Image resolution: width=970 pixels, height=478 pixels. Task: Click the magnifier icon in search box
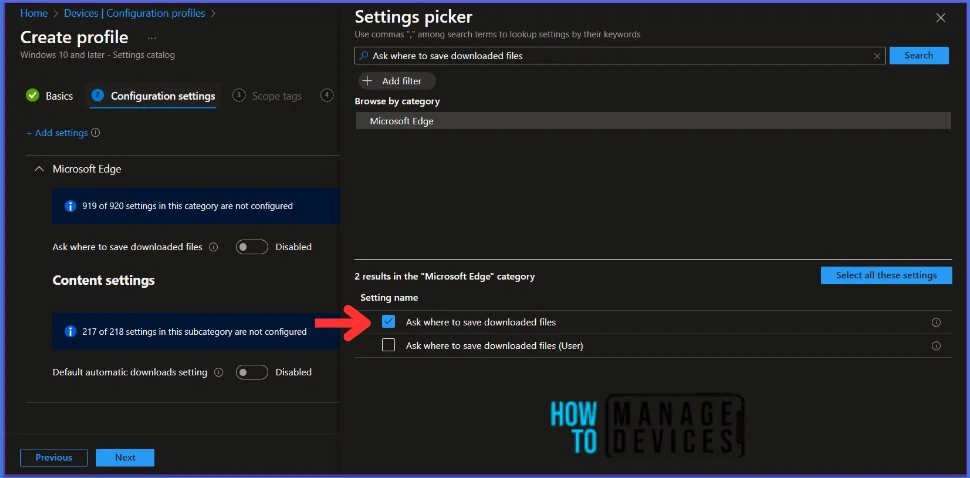tap(364, 56)
